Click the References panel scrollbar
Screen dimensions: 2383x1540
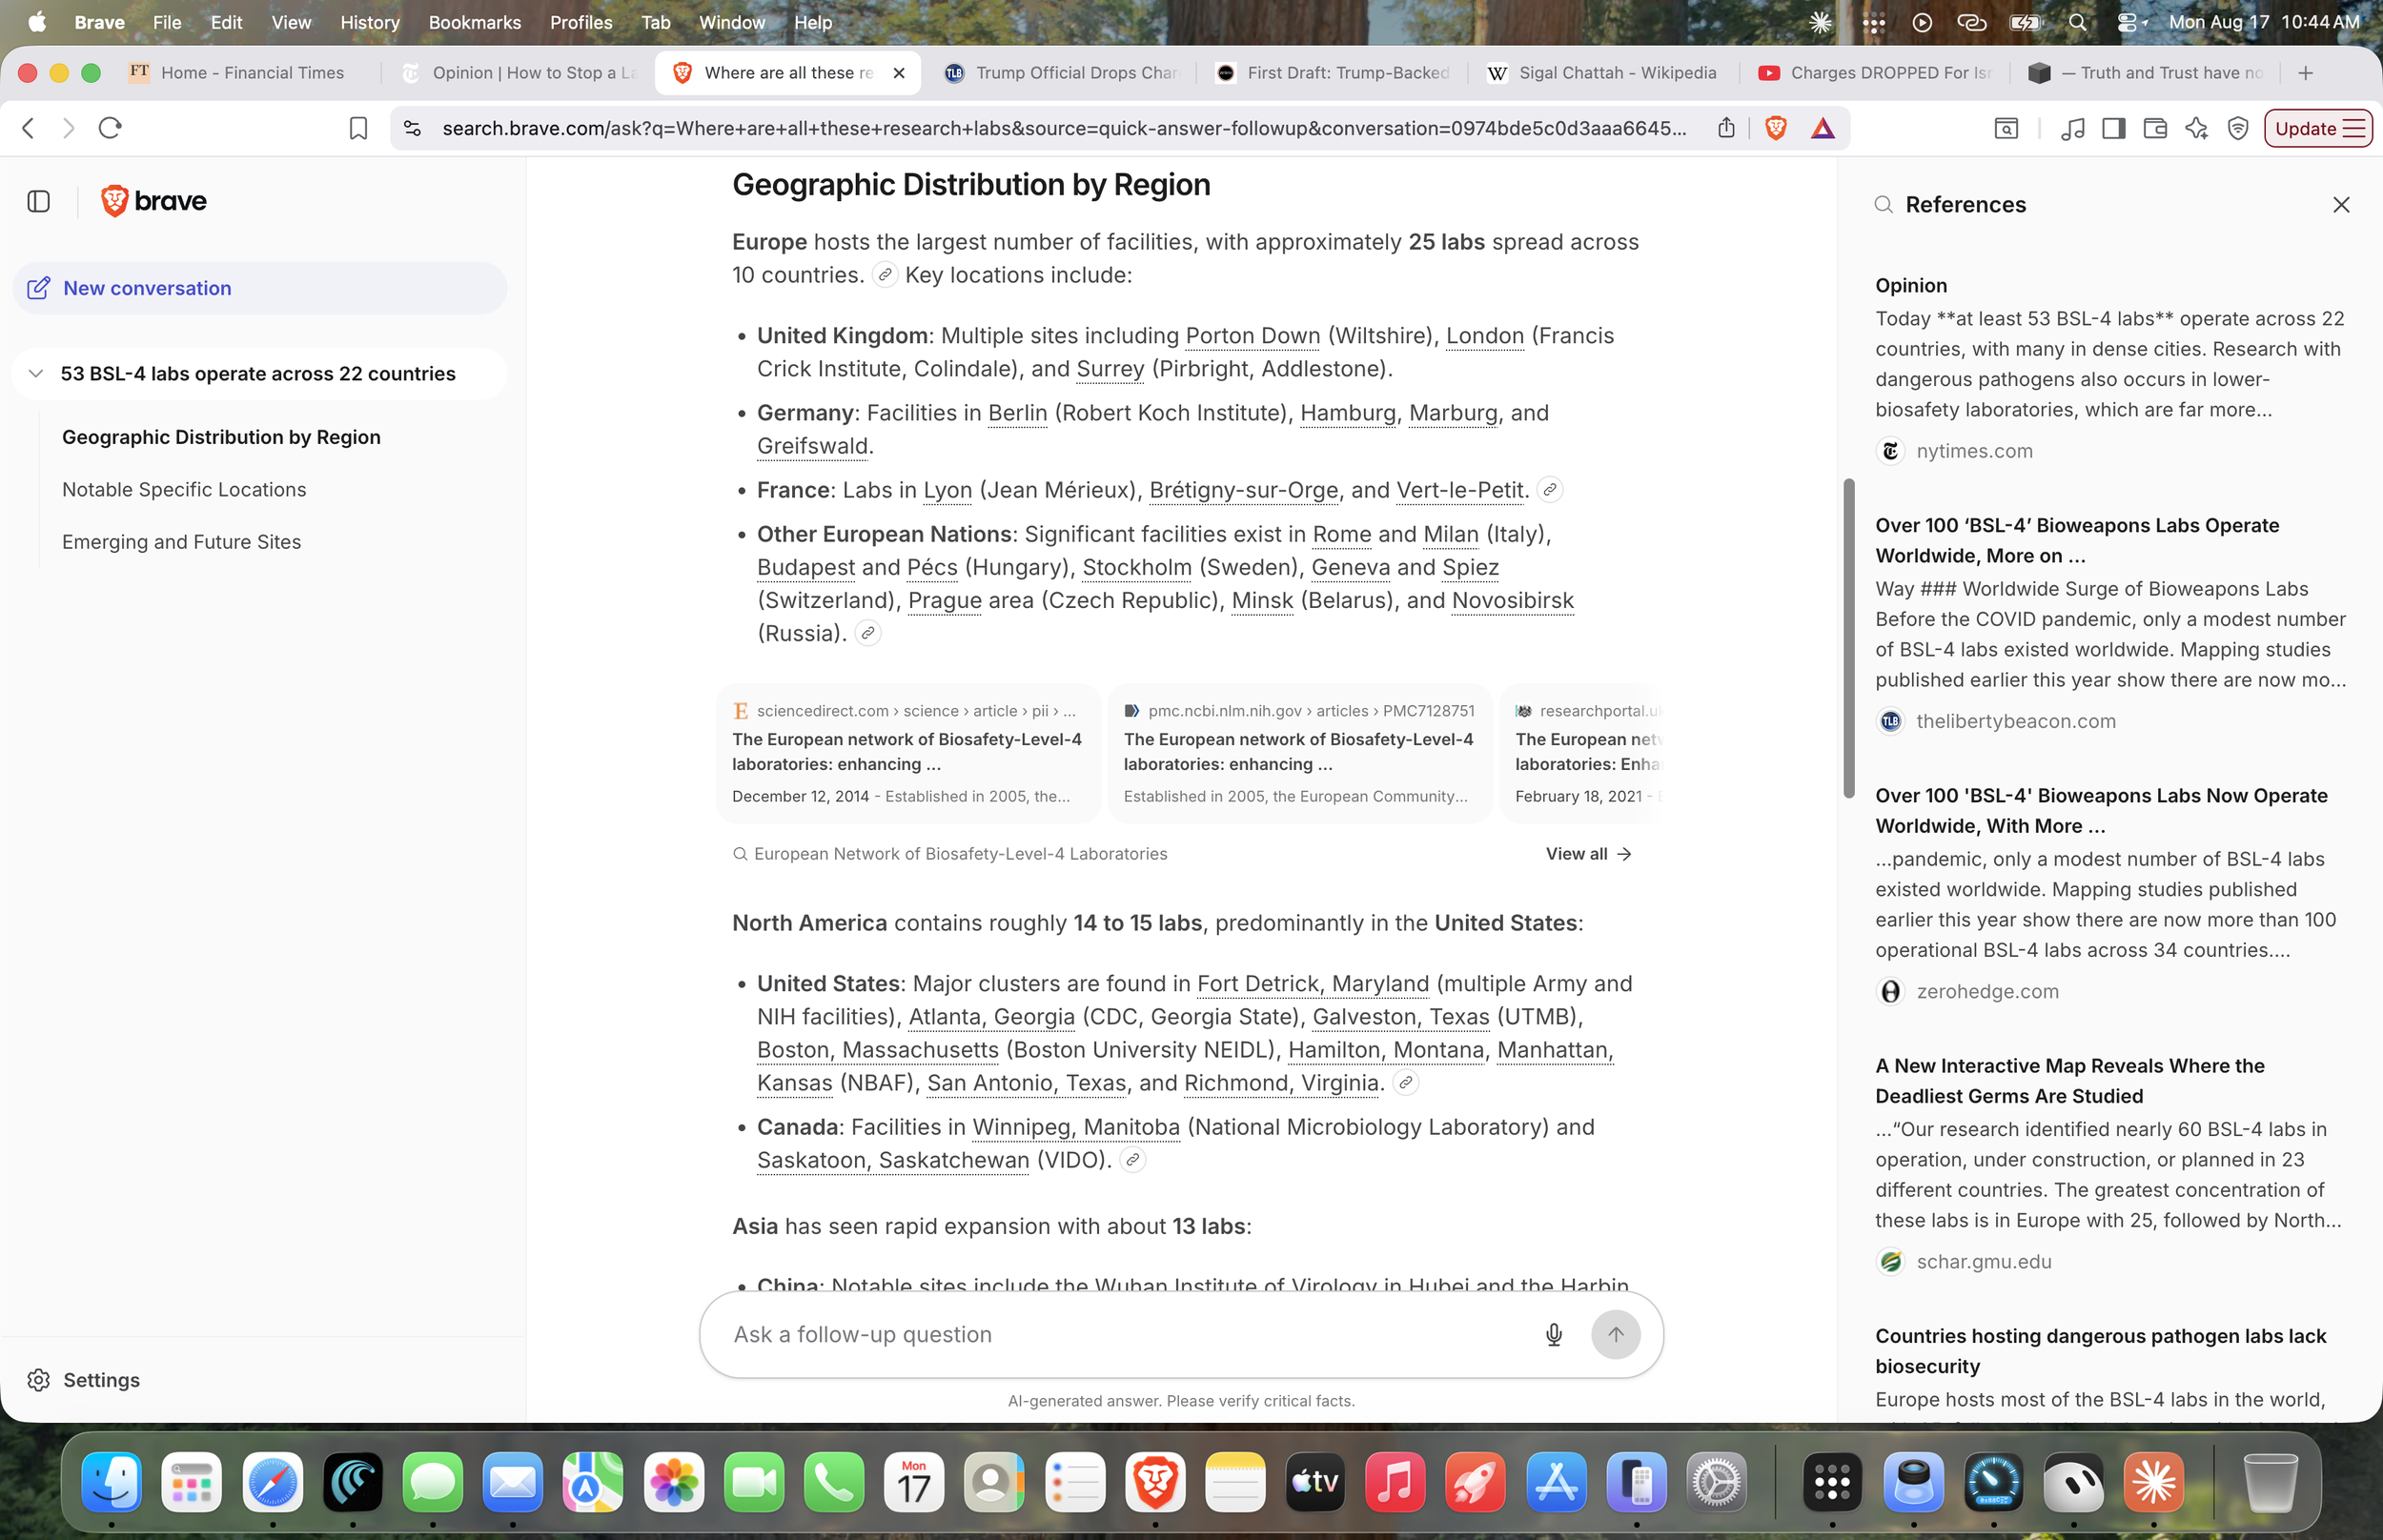(1849, 638)
